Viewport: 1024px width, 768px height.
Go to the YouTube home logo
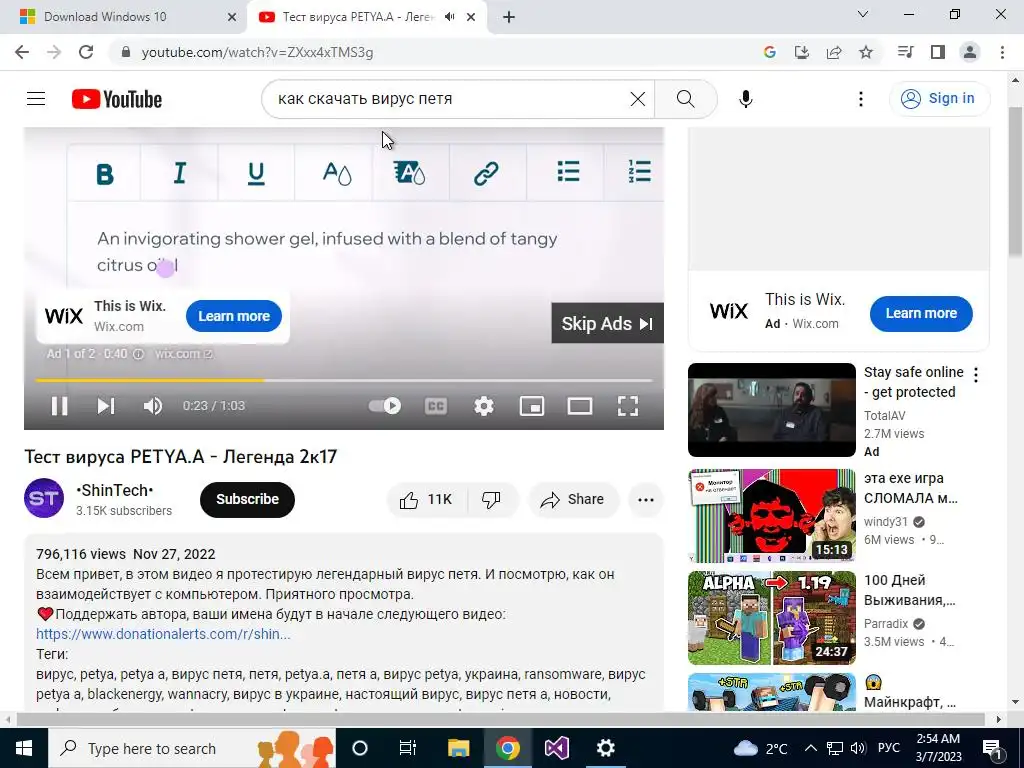point(117,99)
